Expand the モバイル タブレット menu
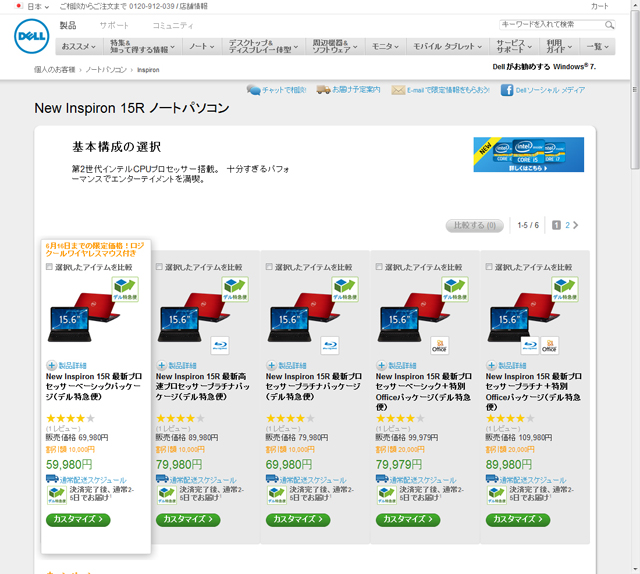This screenshot has height=574, width=640. [x=448, y=47]
